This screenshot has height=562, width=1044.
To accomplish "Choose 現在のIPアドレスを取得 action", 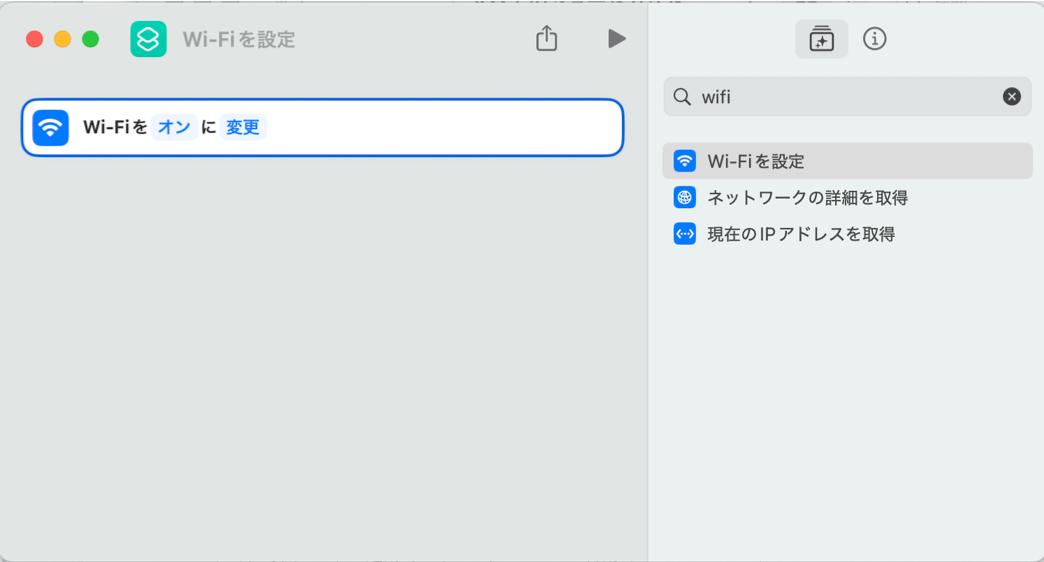I will [847, 234].
